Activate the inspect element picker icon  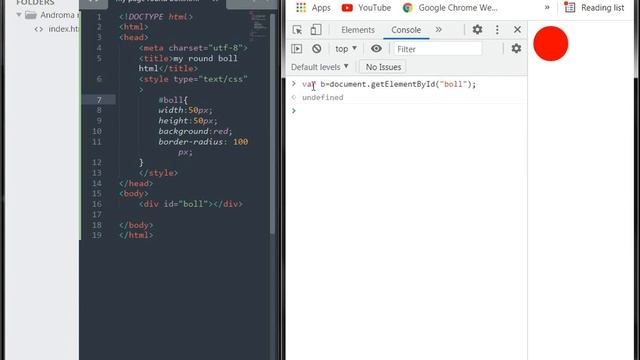pyautogui.click(x=297, y=30)
